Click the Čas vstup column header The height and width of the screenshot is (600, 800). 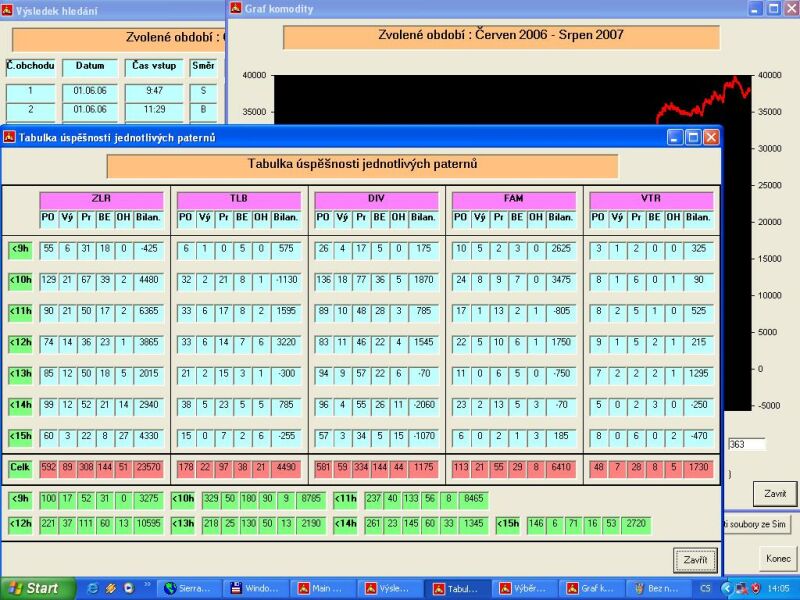pos(154,67)
